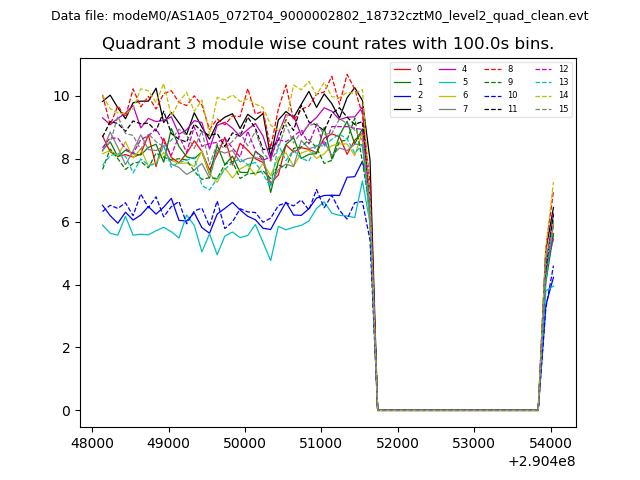Click the gray solid legend line for module 7

[x=447, y=108]
